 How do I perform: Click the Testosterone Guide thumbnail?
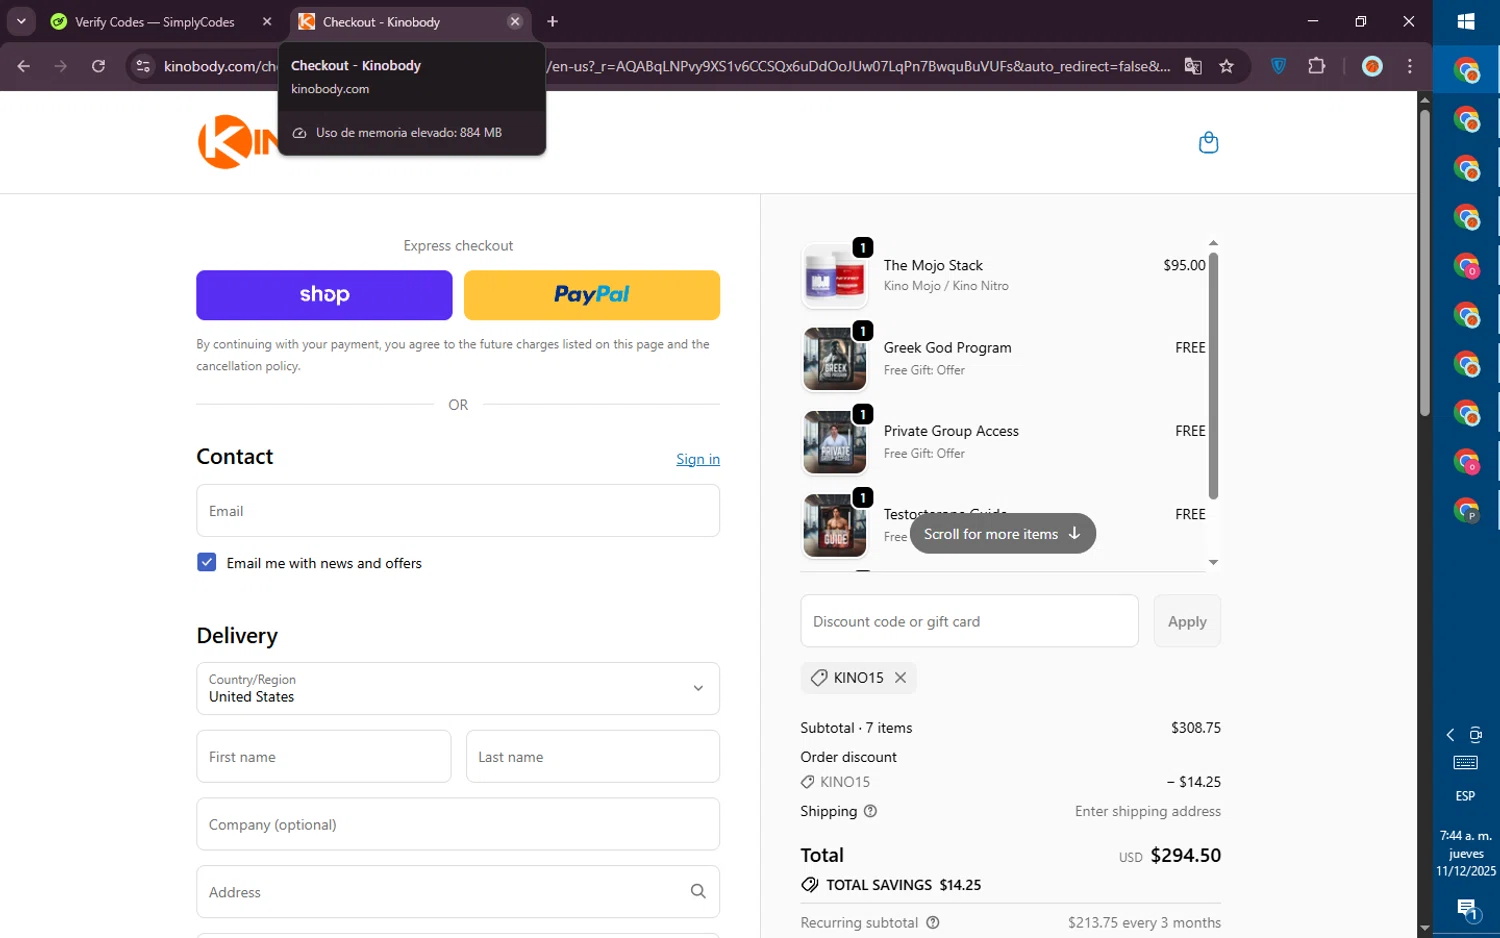(x=835, y=525)
